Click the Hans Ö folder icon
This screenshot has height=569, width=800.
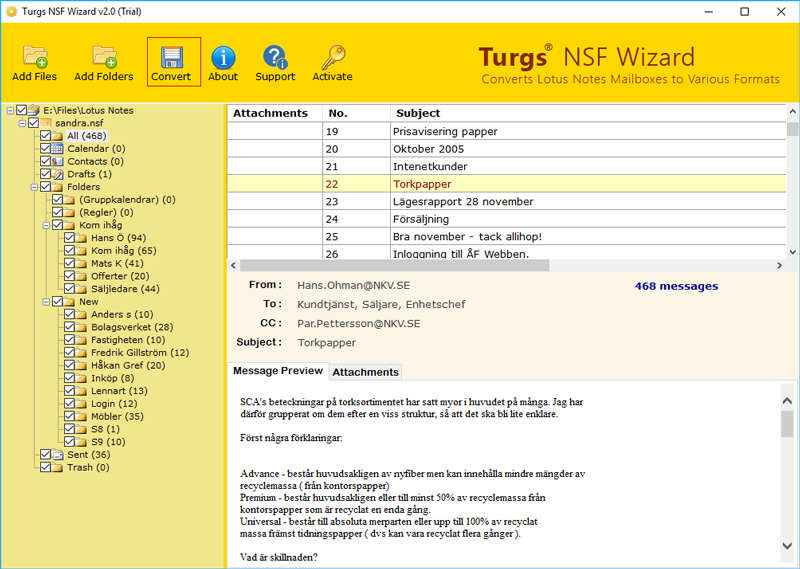coord(82,238)
